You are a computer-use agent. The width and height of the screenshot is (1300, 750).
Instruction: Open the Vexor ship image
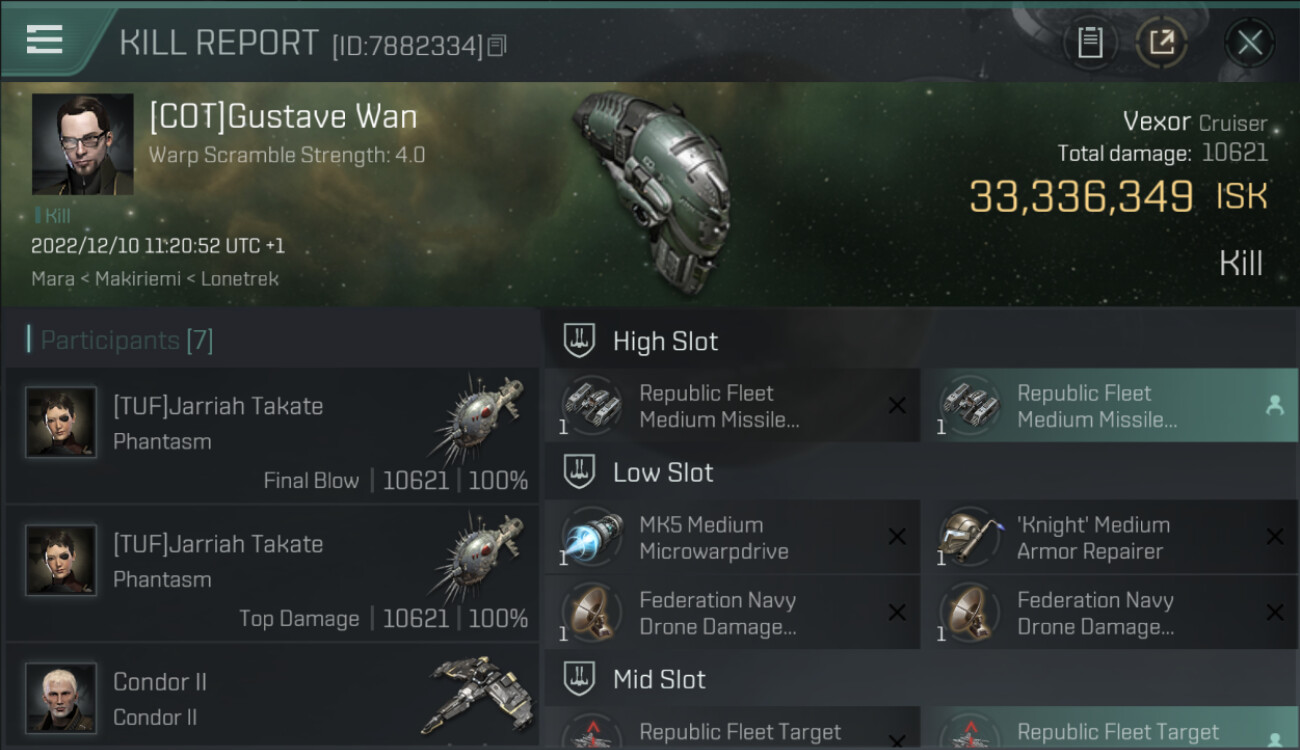pos(650,190)
